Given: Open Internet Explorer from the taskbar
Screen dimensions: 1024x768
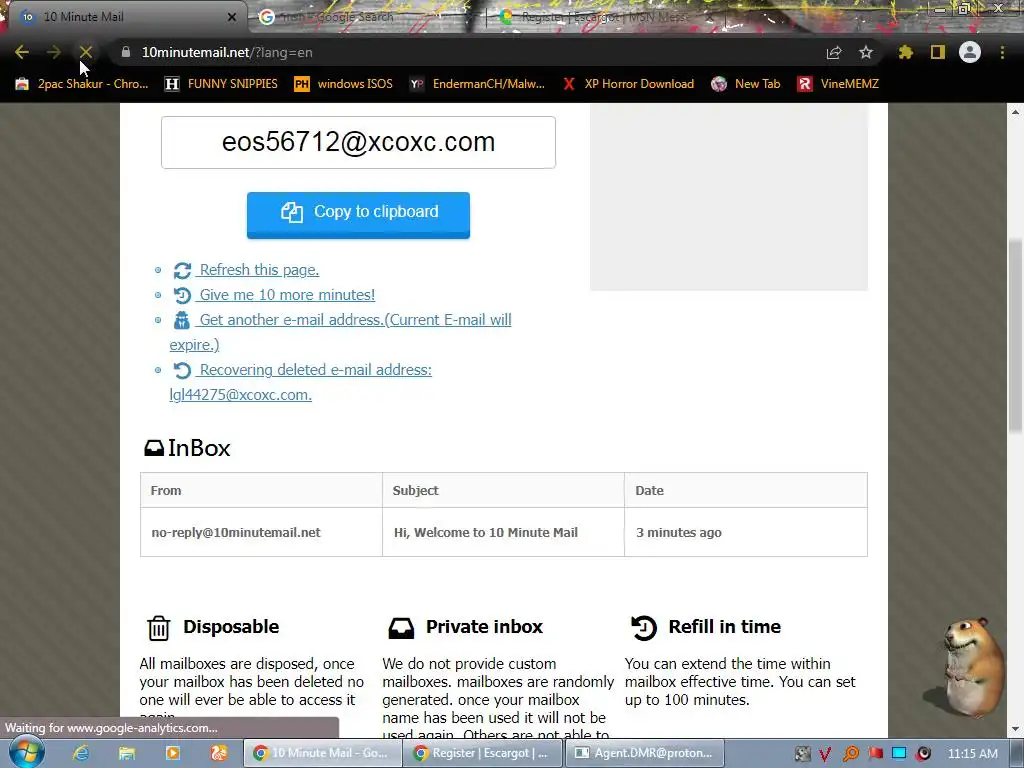Looking at the screenshot, I should pos(80,753).
